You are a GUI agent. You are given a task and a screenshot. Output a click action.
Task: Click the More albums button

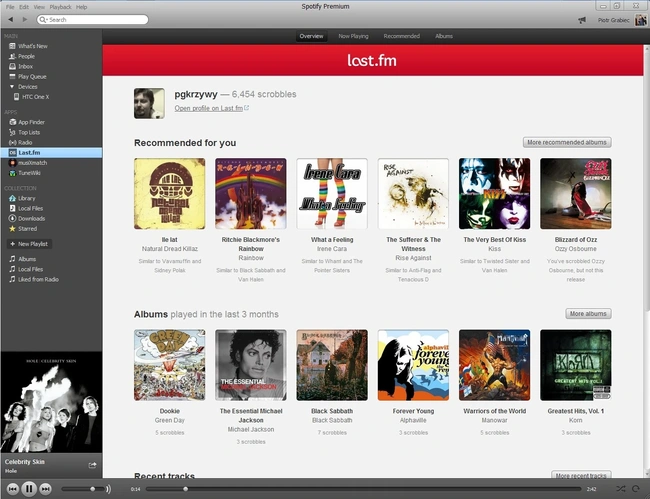tap(588, 314)
